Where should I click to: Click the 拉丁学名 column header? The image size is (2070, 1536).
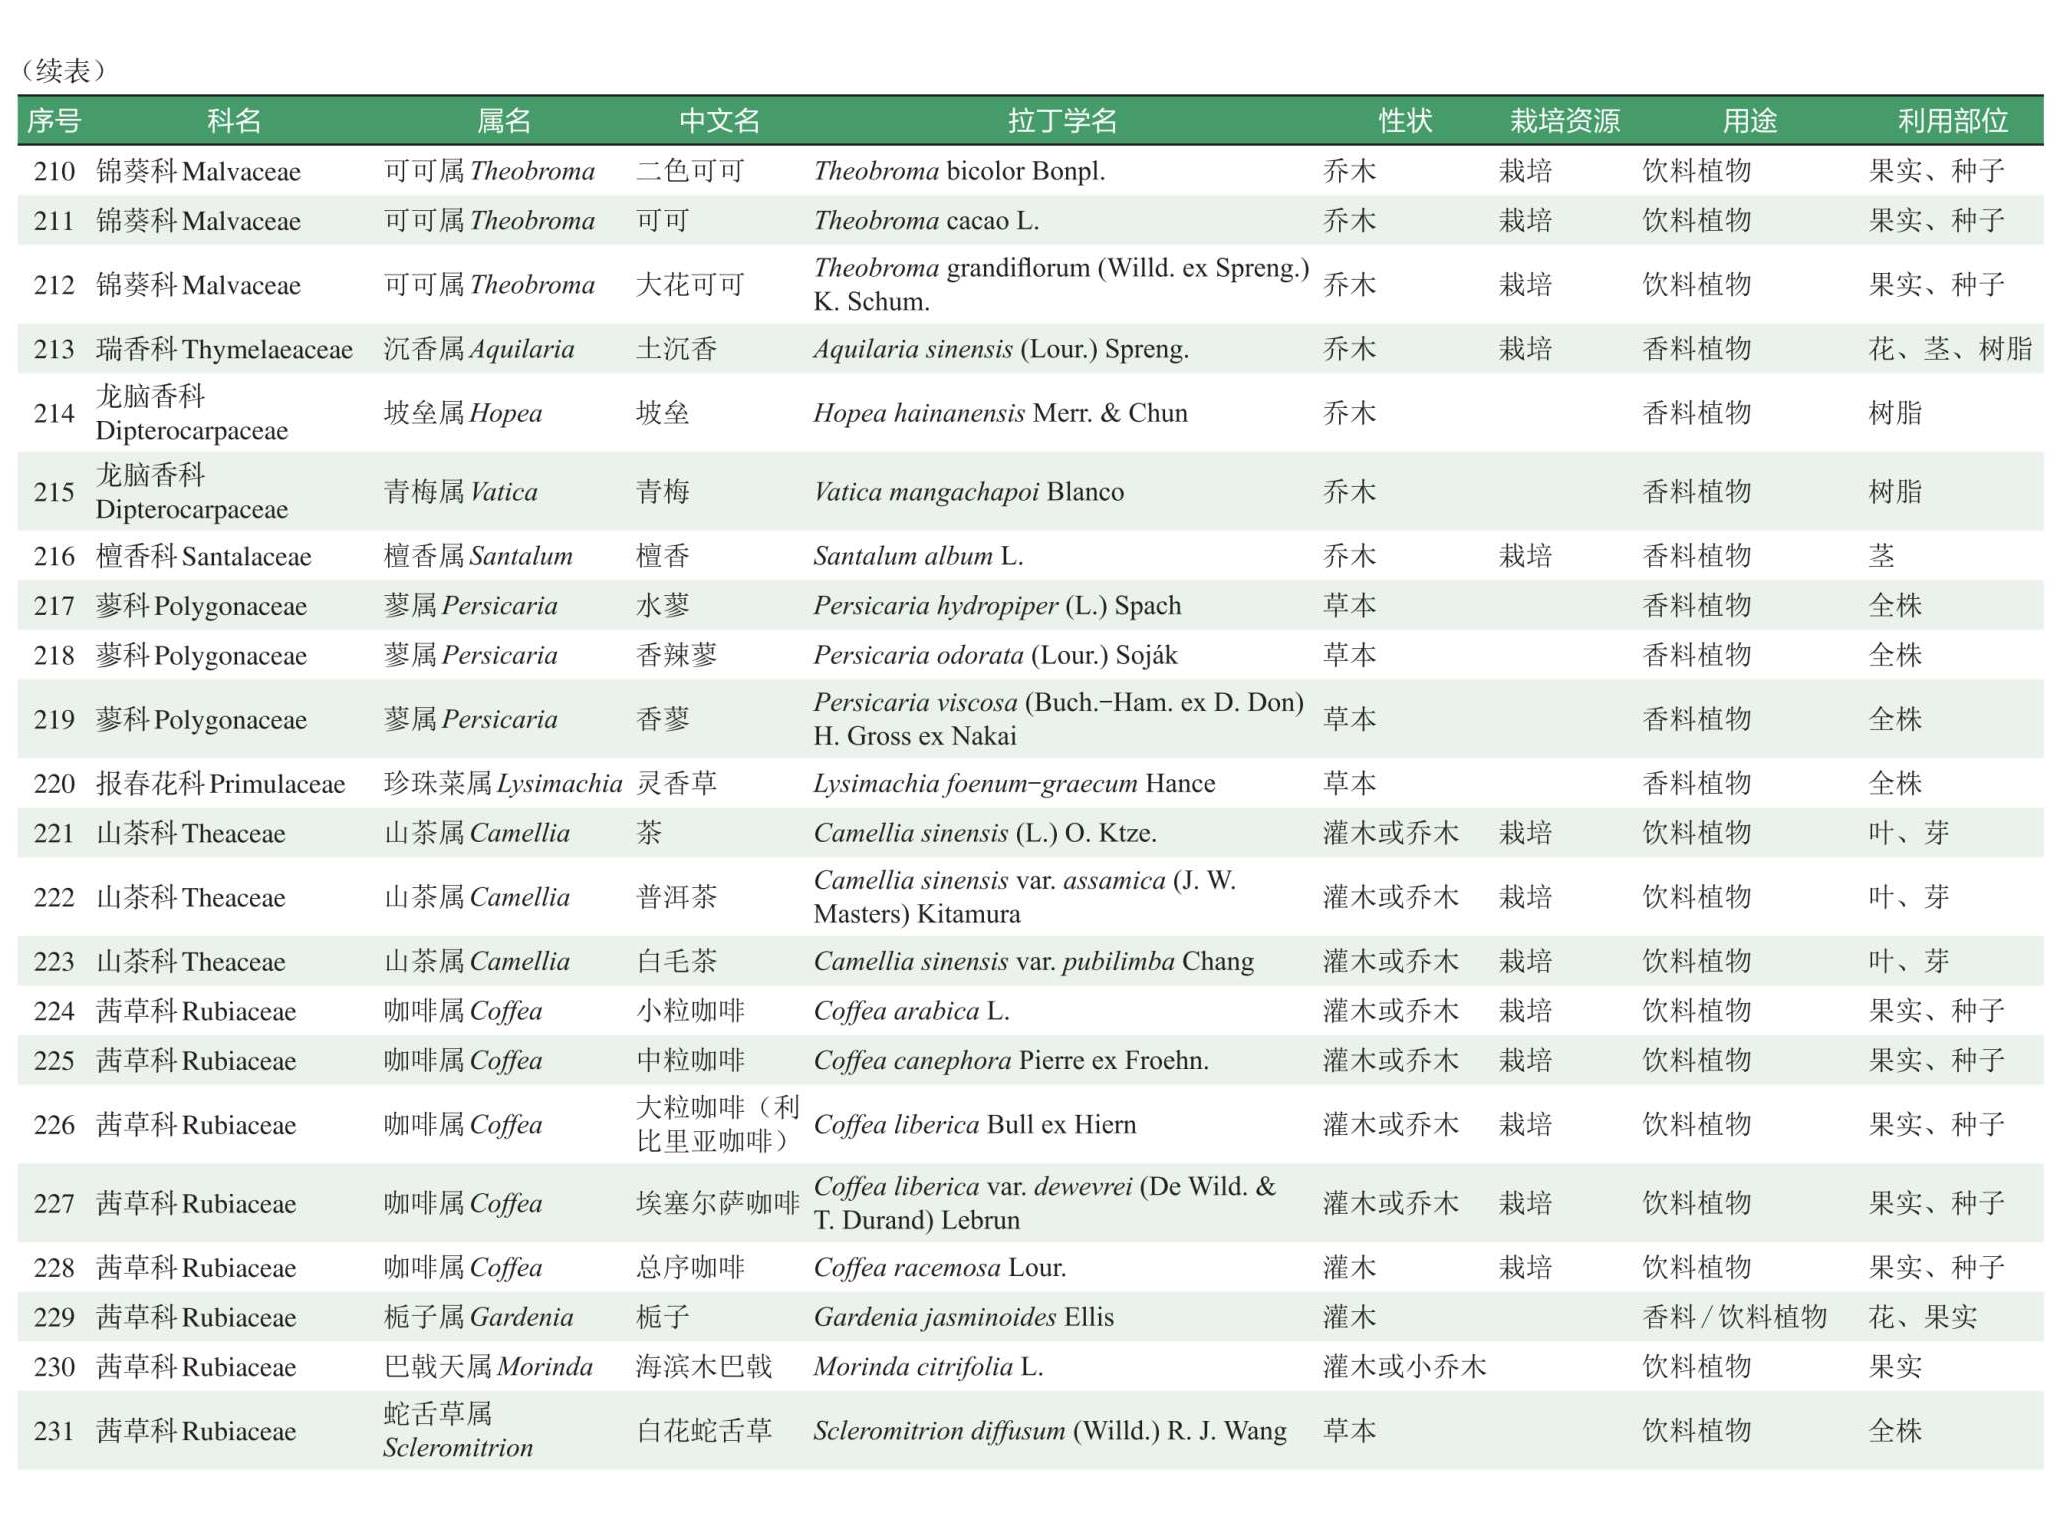point(1062,121)
